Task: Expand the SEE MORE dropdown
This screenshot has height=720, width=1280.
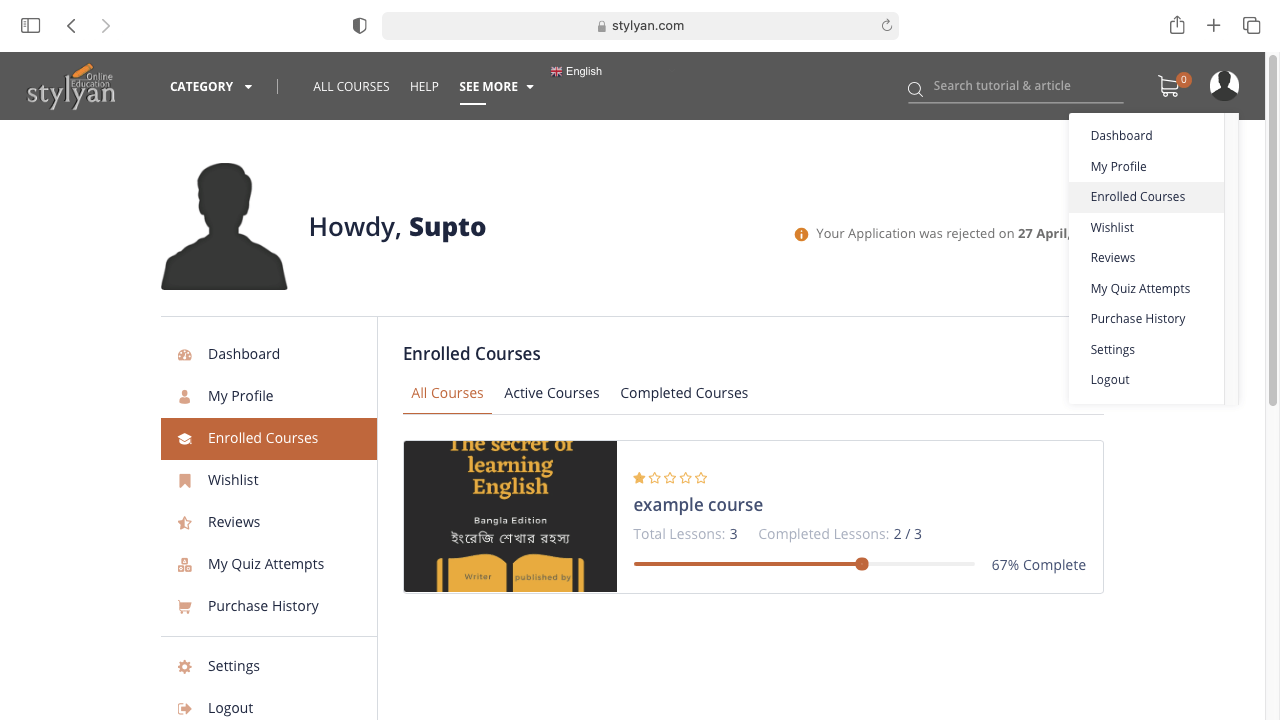Action: click(x=497, y=87)
